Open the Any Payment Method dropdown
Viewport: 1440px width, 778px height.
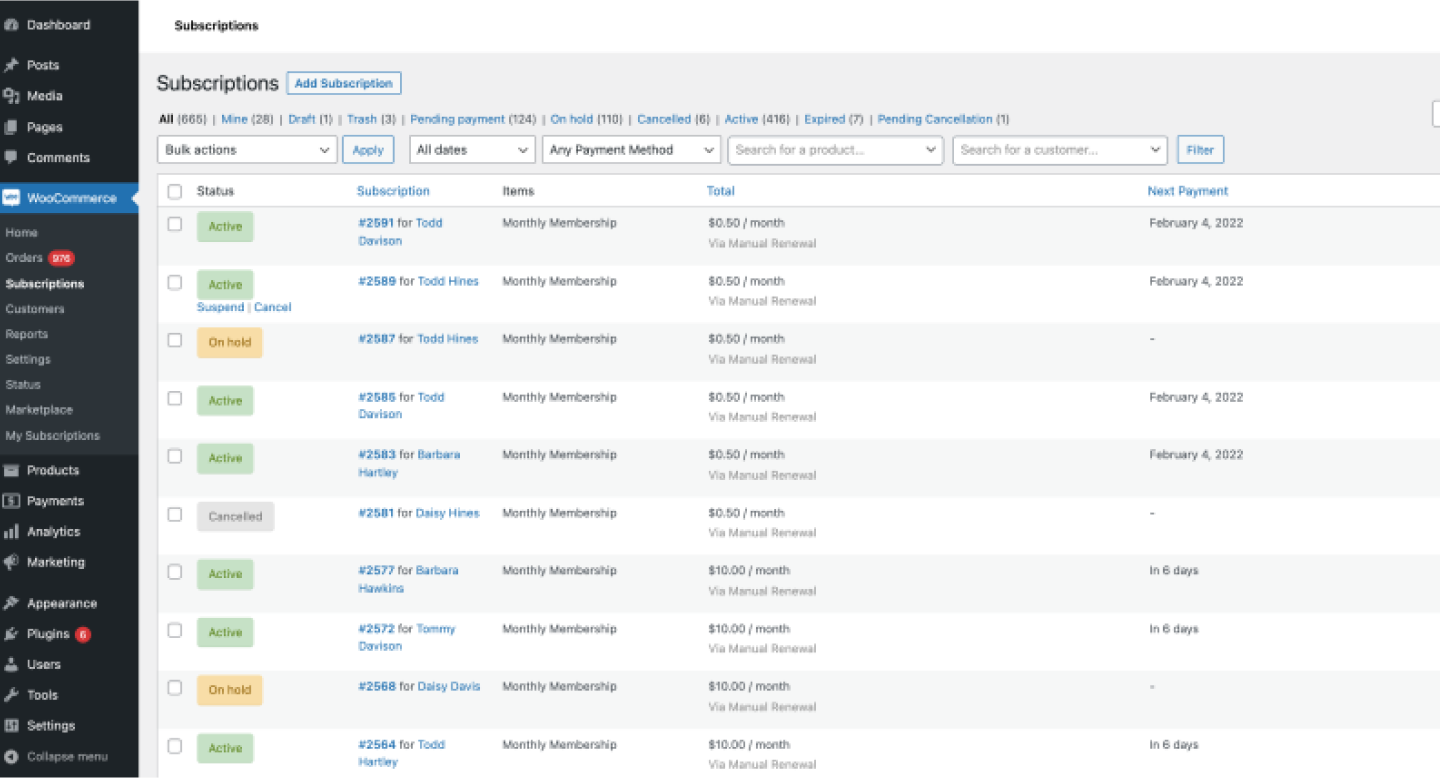click(631, 150)
